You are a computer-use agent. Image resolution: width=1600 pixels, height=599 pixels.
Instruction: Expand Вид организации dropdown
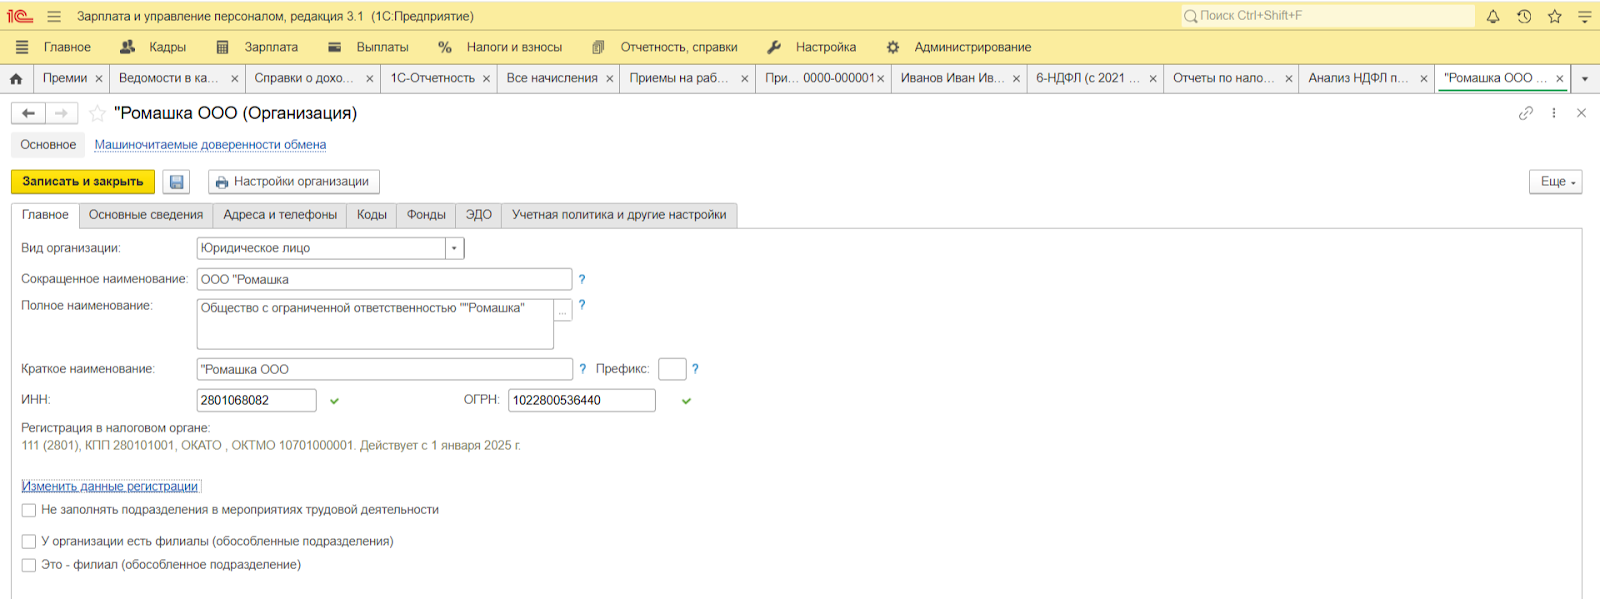(x=455, y=248)
